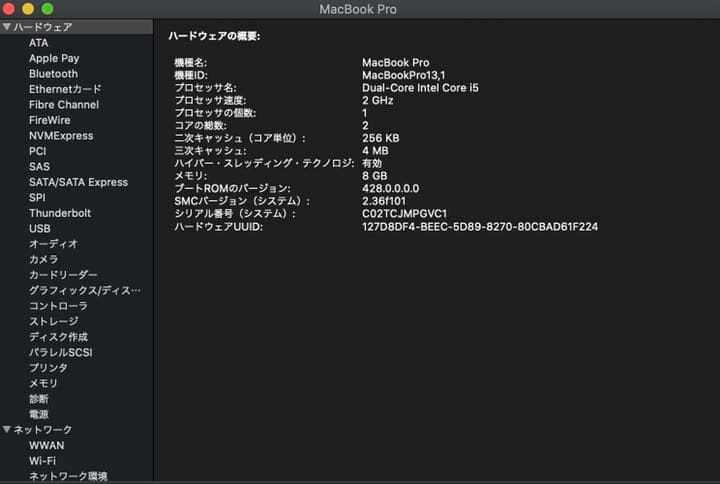Image resolution: width=720 pixels, height=484 pixels.
Task: Click the 有効 hyper-threading value
Action: [x=372, y=163]
